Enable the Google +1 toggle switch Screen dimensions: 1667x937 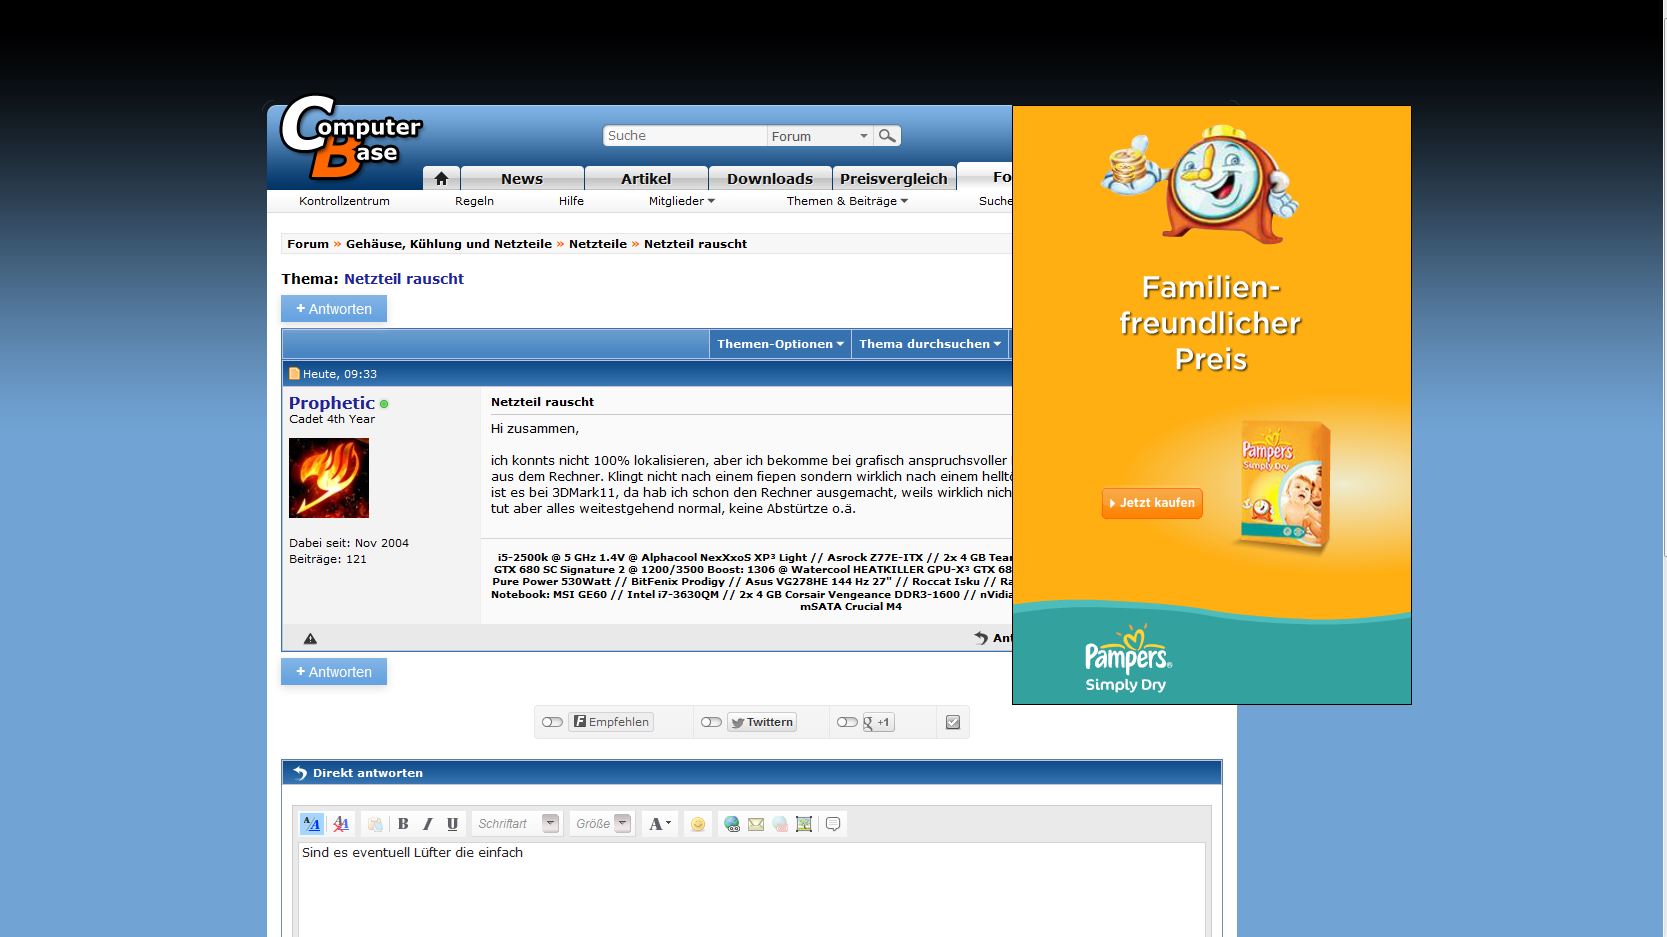coord(847,722)
